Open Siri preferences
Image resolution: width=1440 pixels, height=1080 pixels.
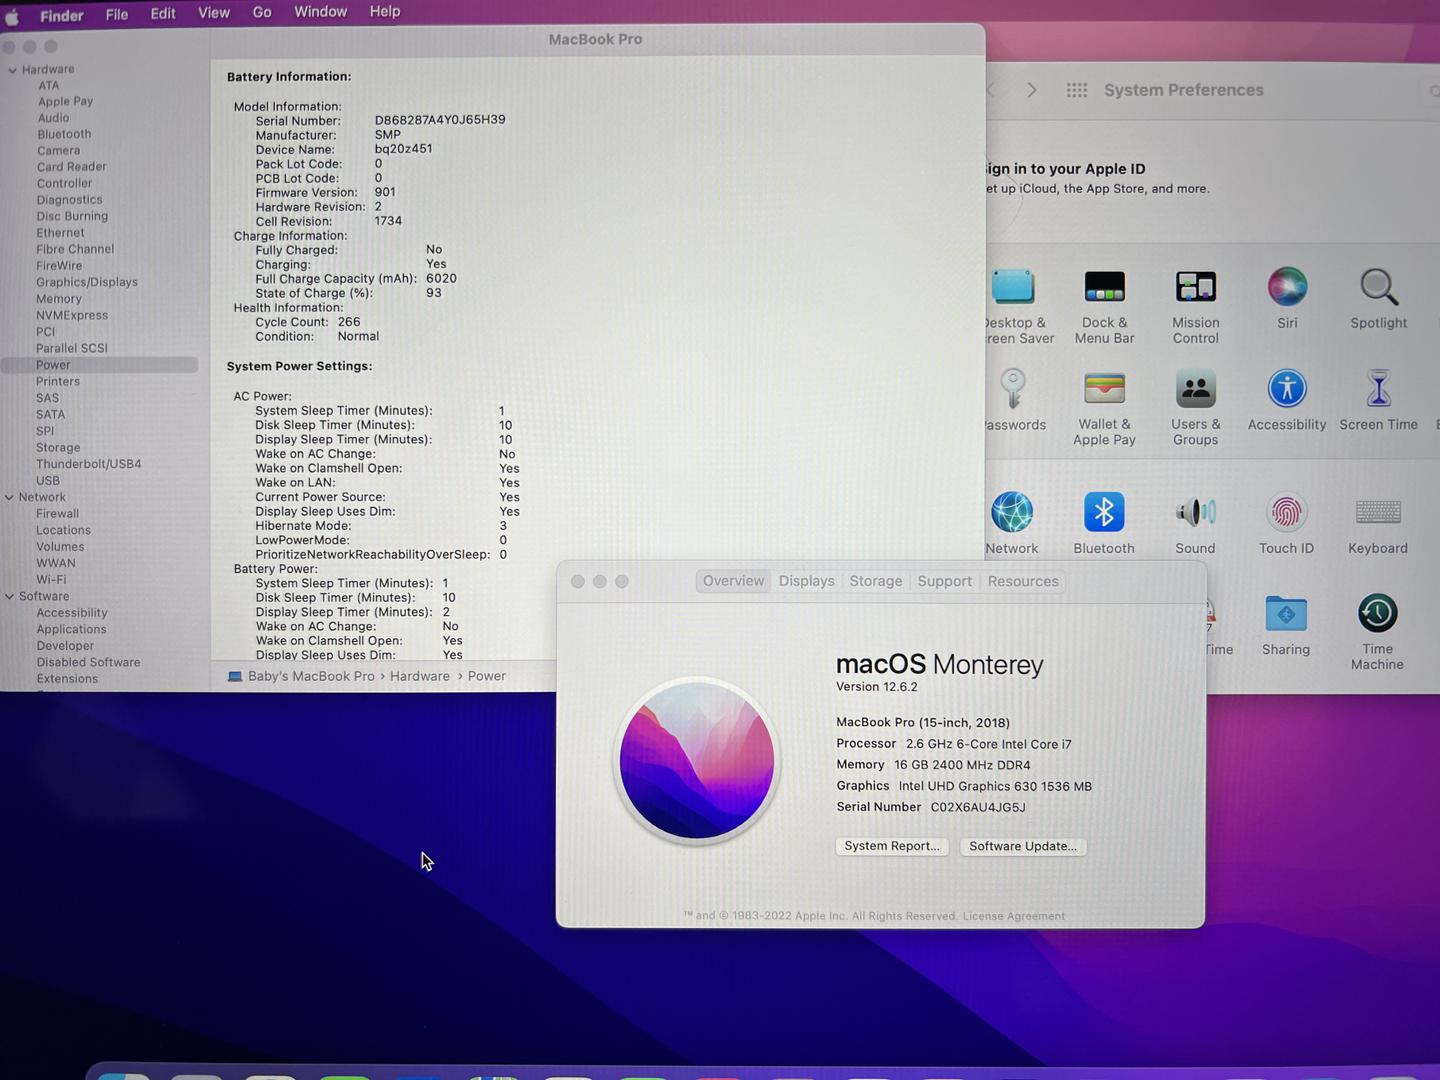coord(1287,298)
